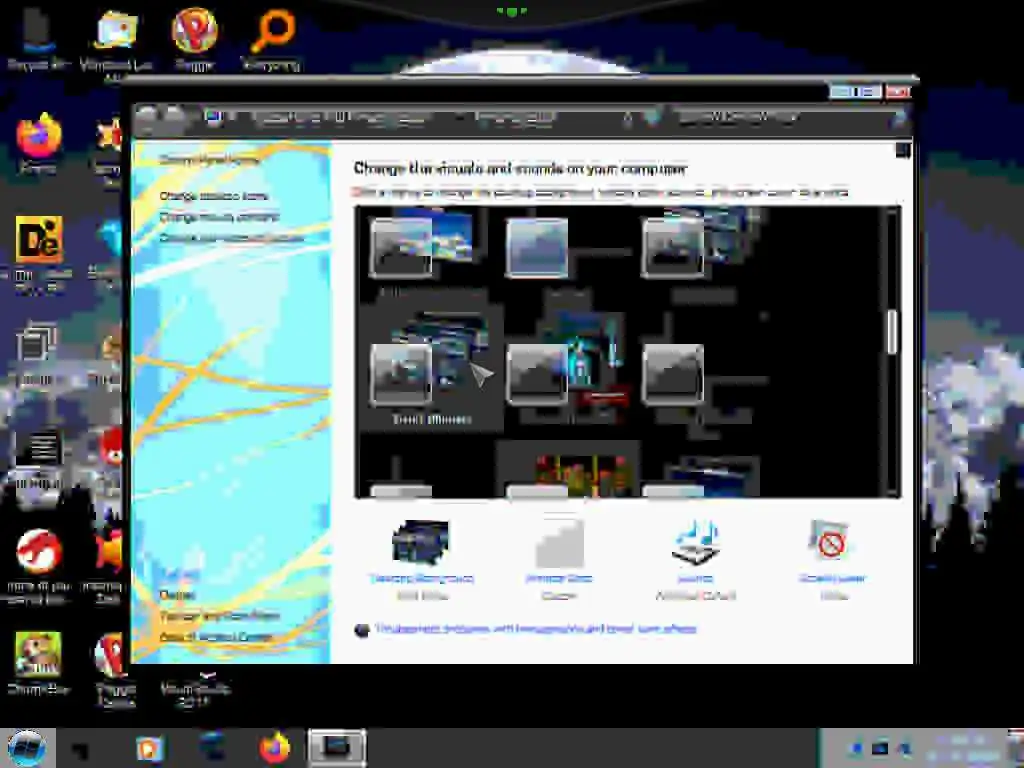Select the theme with red-orange bars artwork
Image resolution: width=1024 pixels, height=768 pixels.
pos(568,469)
